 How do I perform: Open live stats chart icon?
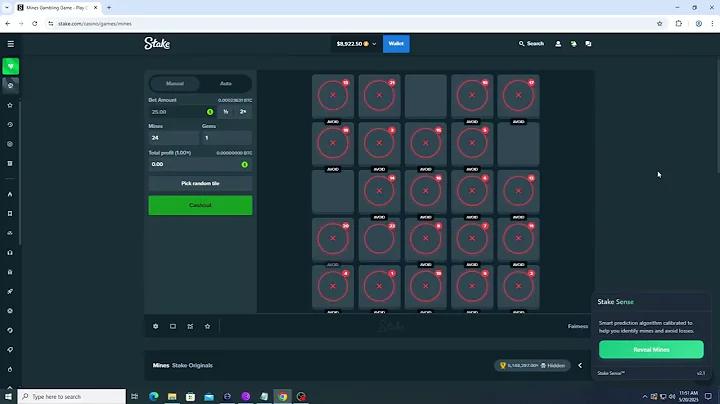pyautogui.click(x=190, y=326)
